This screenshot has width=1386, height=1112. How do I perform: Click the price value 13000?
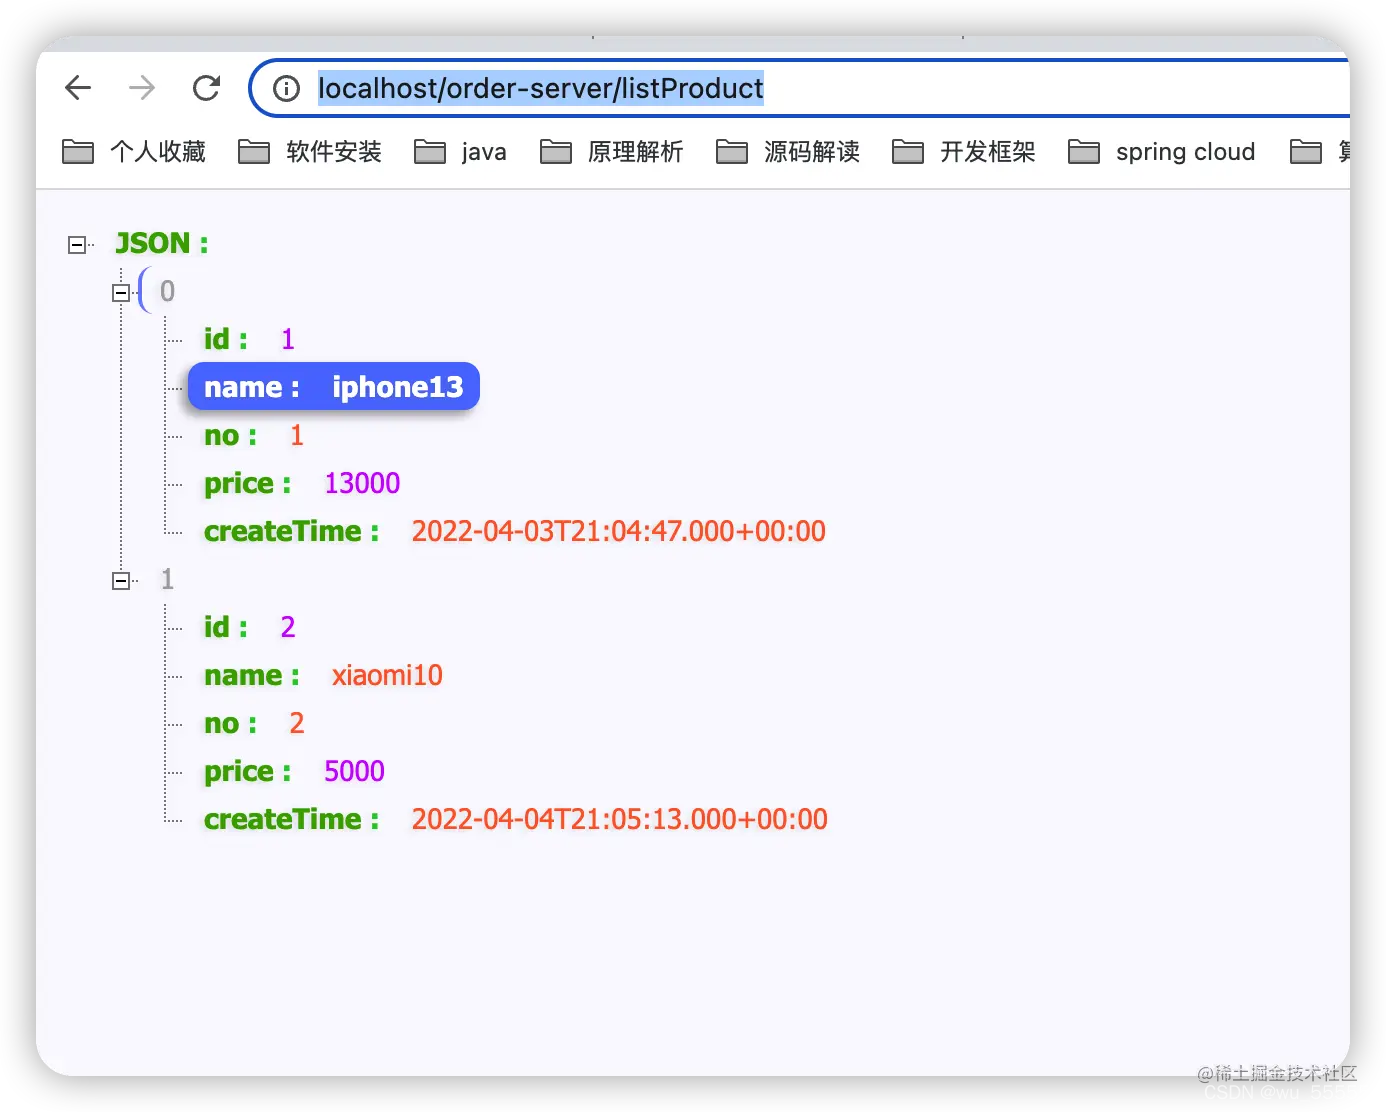click(x=362, y=484)
